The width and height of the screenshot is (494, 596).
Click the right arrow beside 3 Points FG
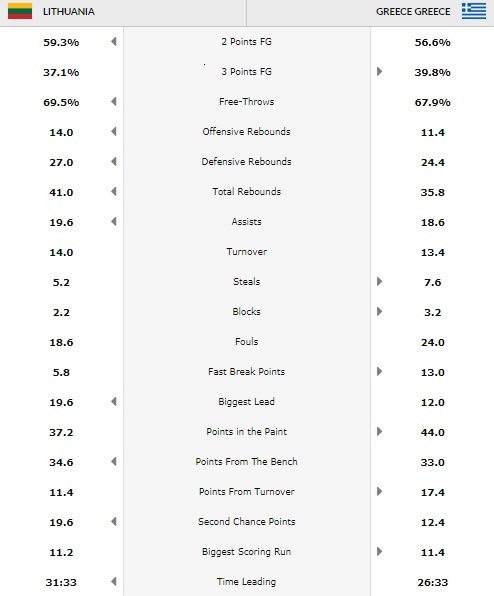click(x=379, y=71)
